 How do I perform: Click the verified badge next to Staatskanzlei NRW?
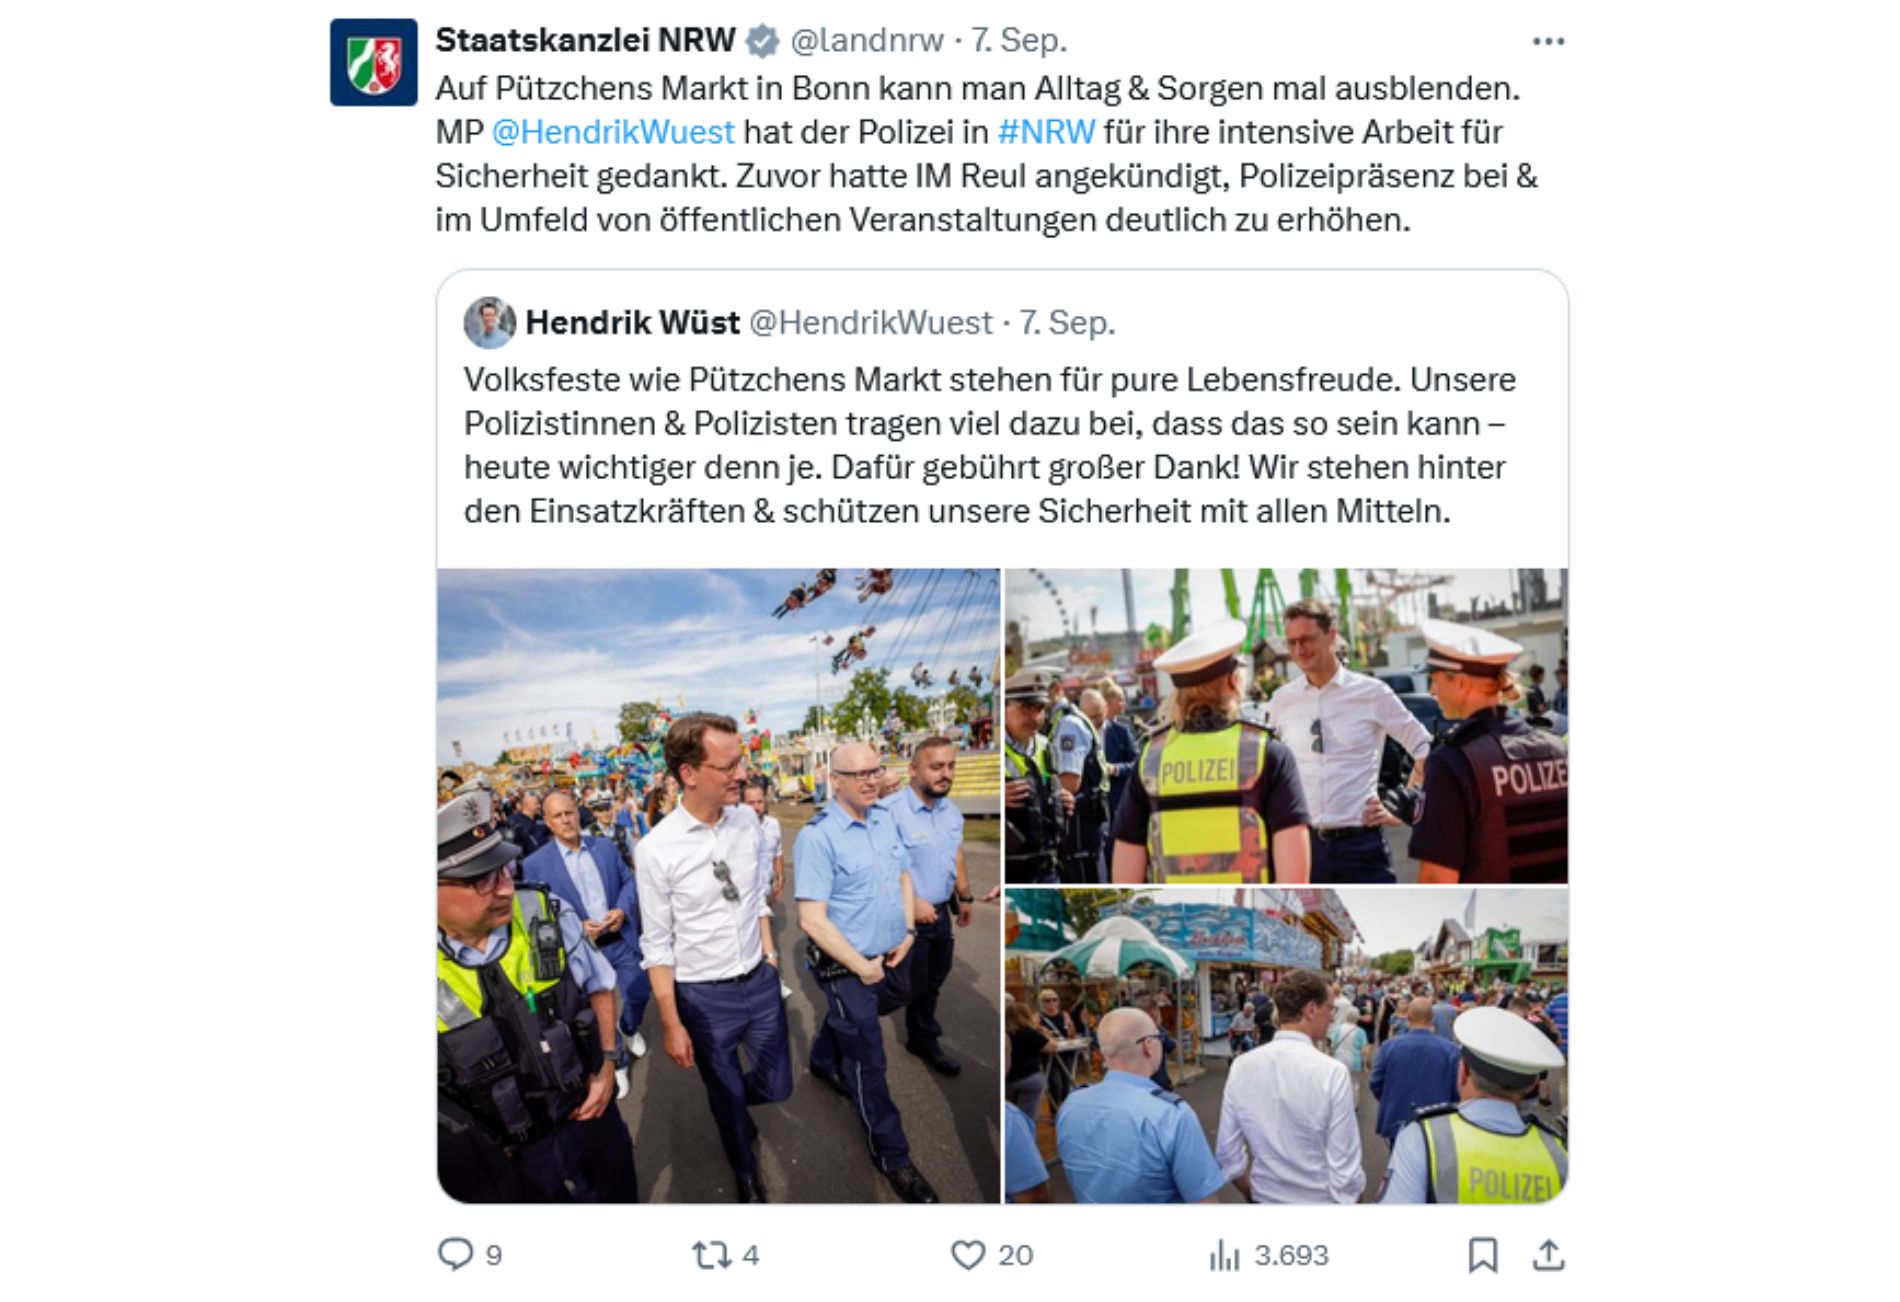click(x=763, y=41)
